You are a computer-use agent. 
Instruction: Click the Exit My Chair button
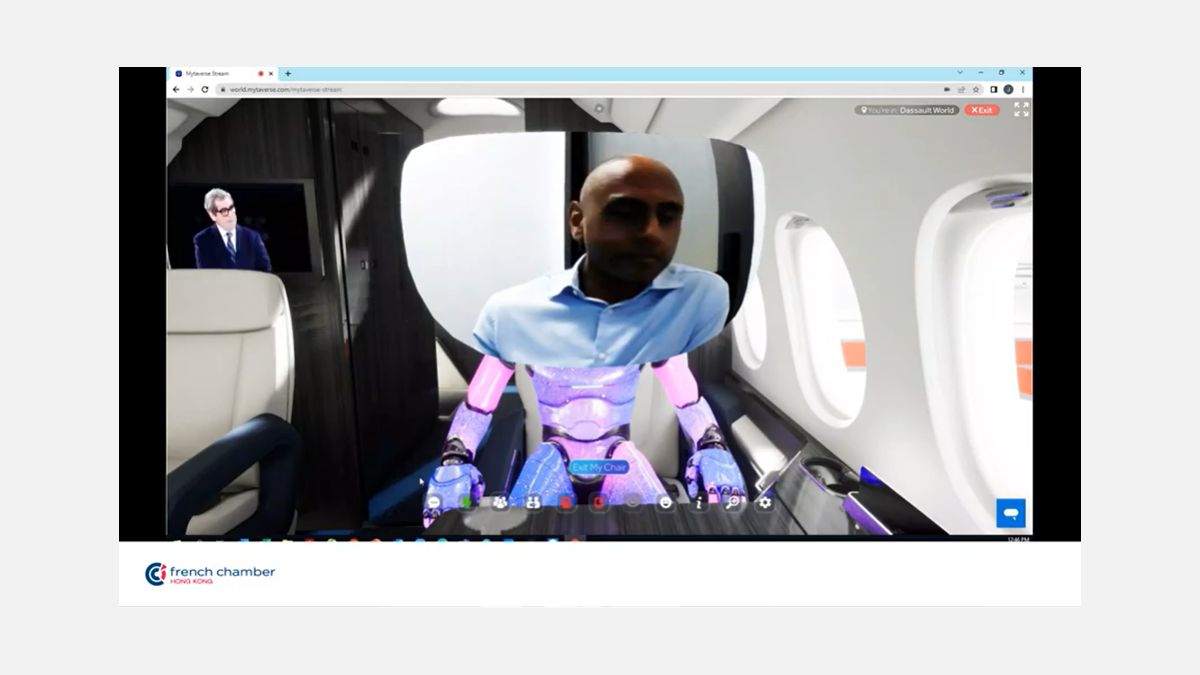tap(599, 467)
